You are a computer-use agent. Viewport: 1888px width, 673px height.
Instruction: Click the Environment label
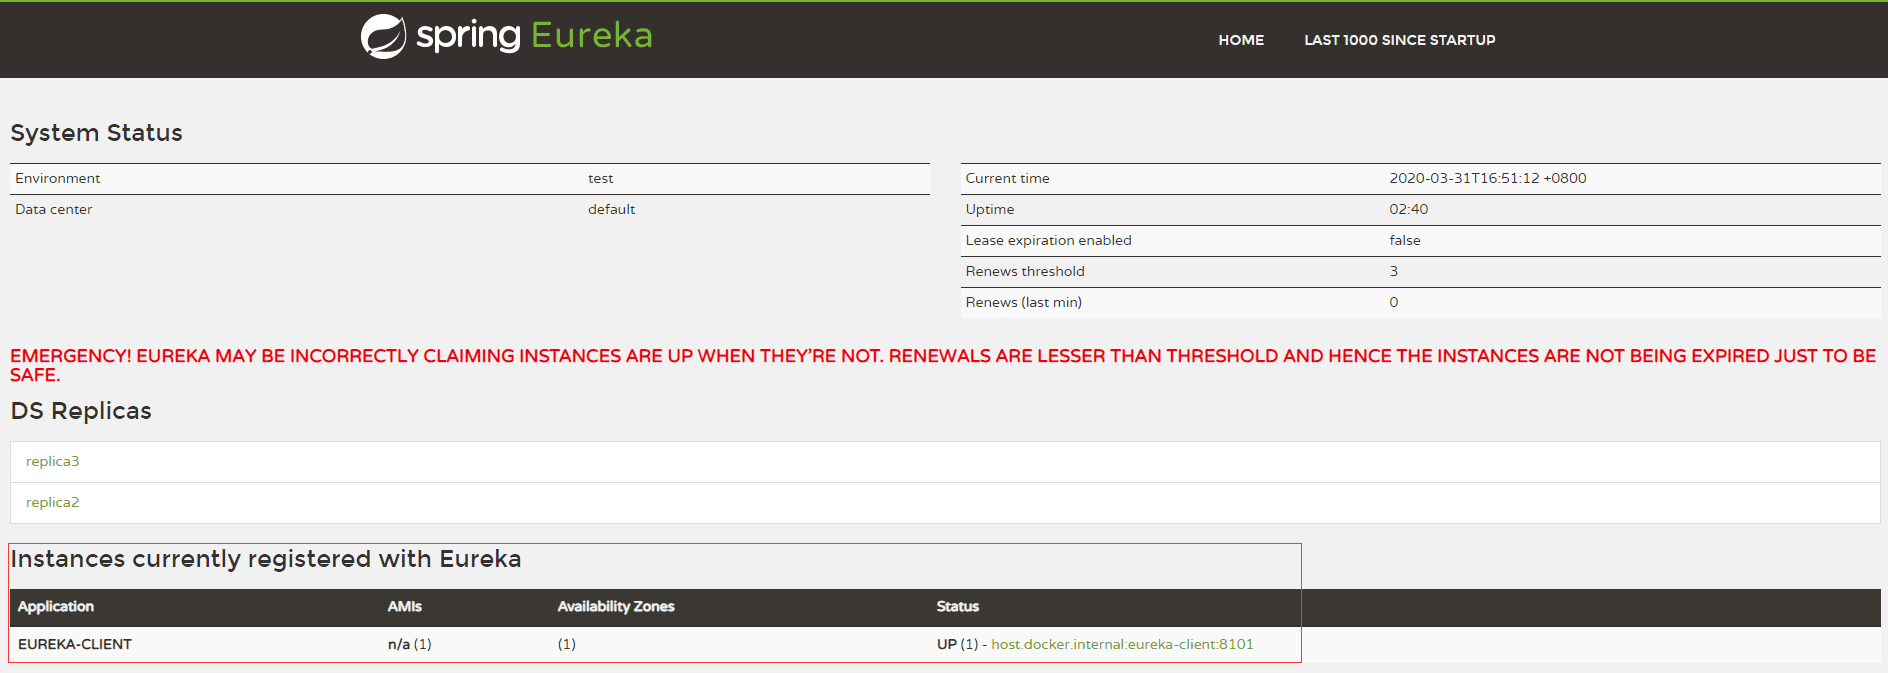click(x=58, y=178)
